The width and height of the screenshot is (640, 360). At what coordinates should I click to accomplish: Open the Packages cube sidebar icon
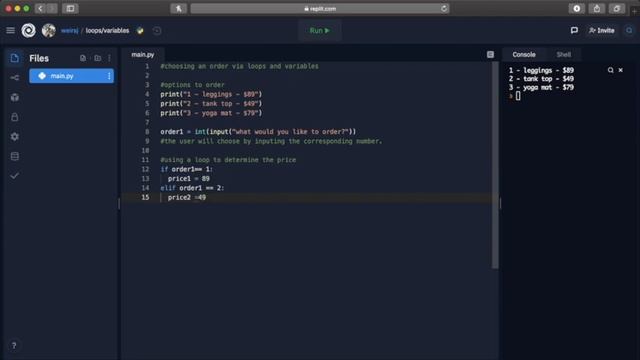[x=14, y=97]
